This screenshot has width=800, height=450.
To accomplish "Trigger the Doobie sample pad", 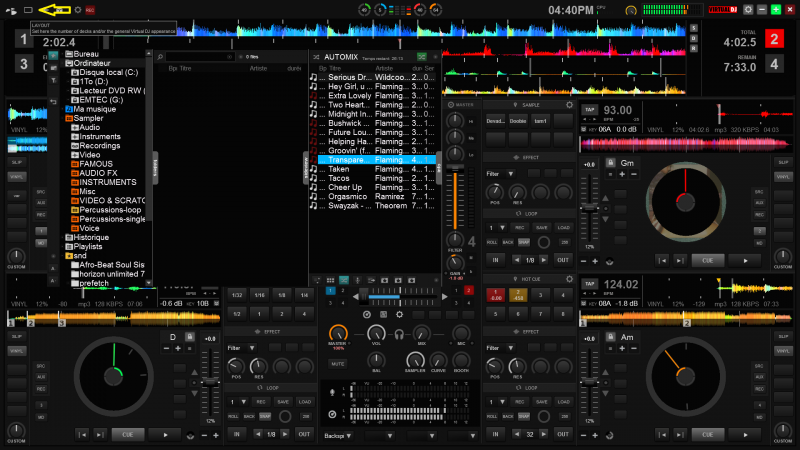I will [x=518, y=121].
